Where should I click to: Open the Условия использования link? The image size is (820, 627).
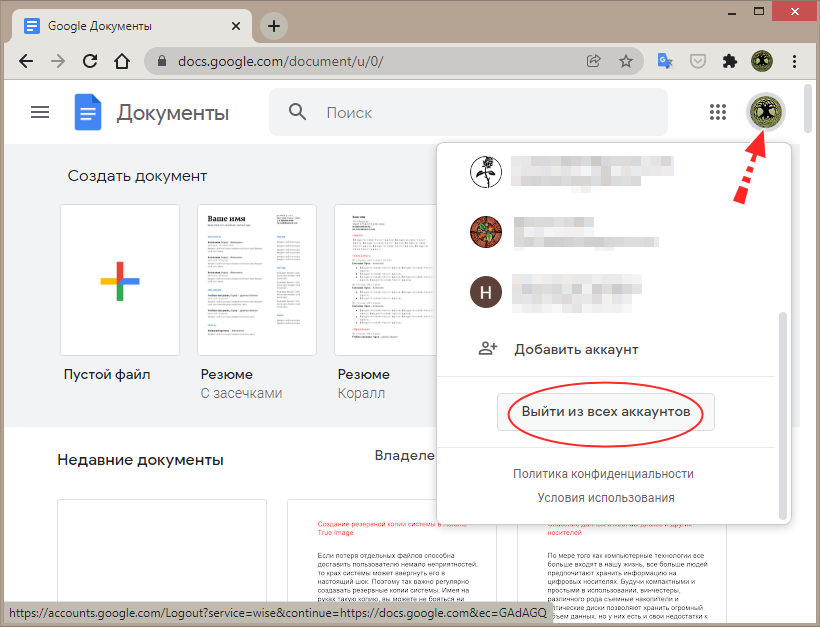click(605, 497)
